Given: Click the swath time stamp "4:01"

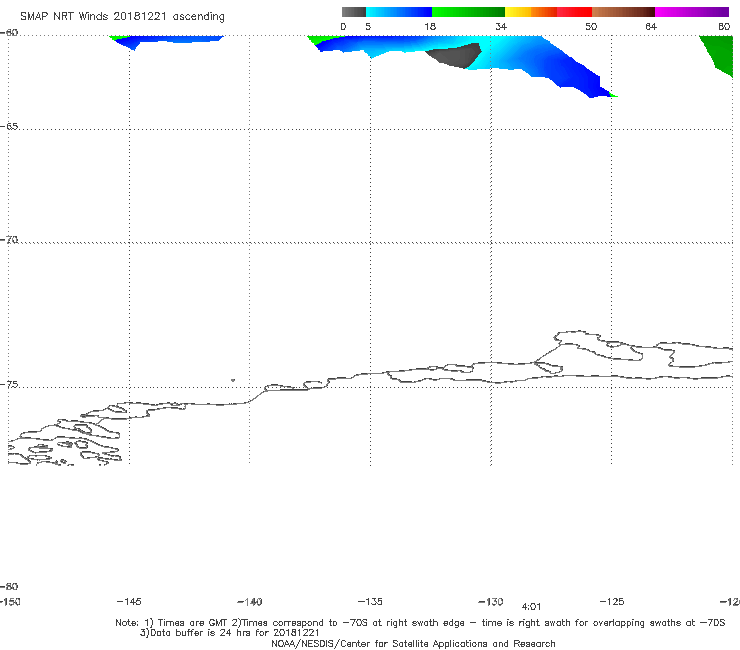Looking at the screenshot, I should tap(531, 607).
